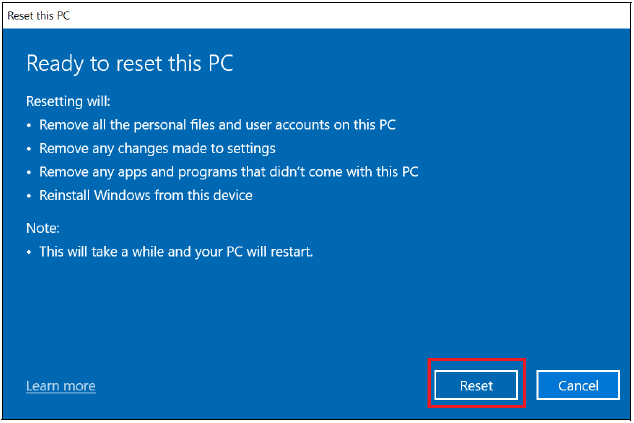Open the Learn more link
The width and height of the screenshot is (634, 423).
(61, 386)
